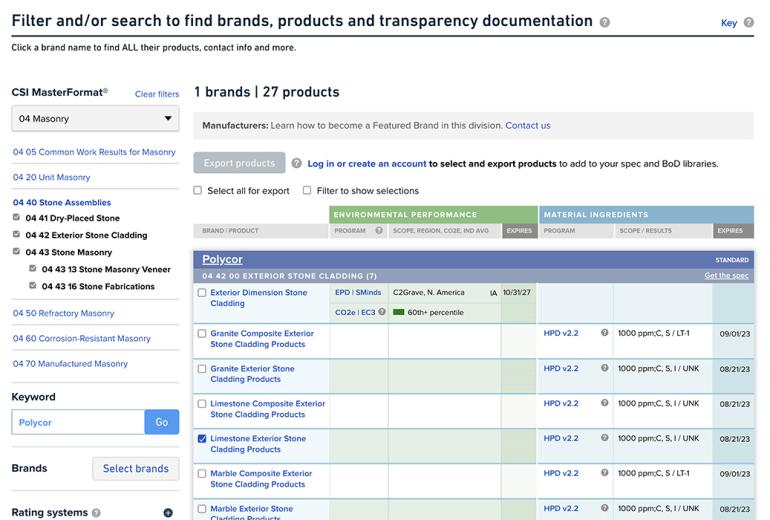
Task: Open CO2e | EC3 program link
Action: pyautogui.click(x=355, y=312)
